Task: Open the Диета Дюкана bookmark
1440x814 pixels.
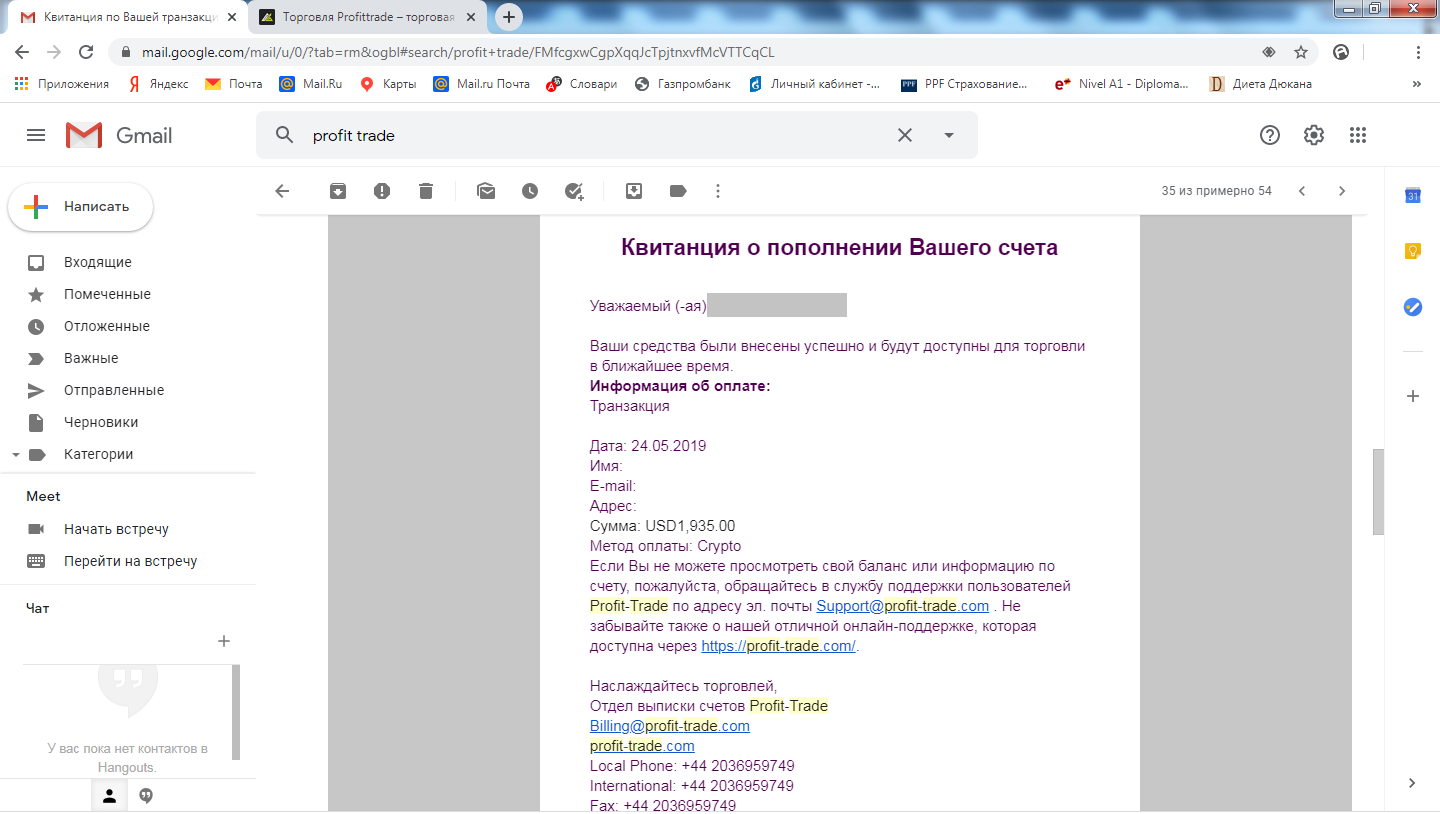Action: point(1260,84)
